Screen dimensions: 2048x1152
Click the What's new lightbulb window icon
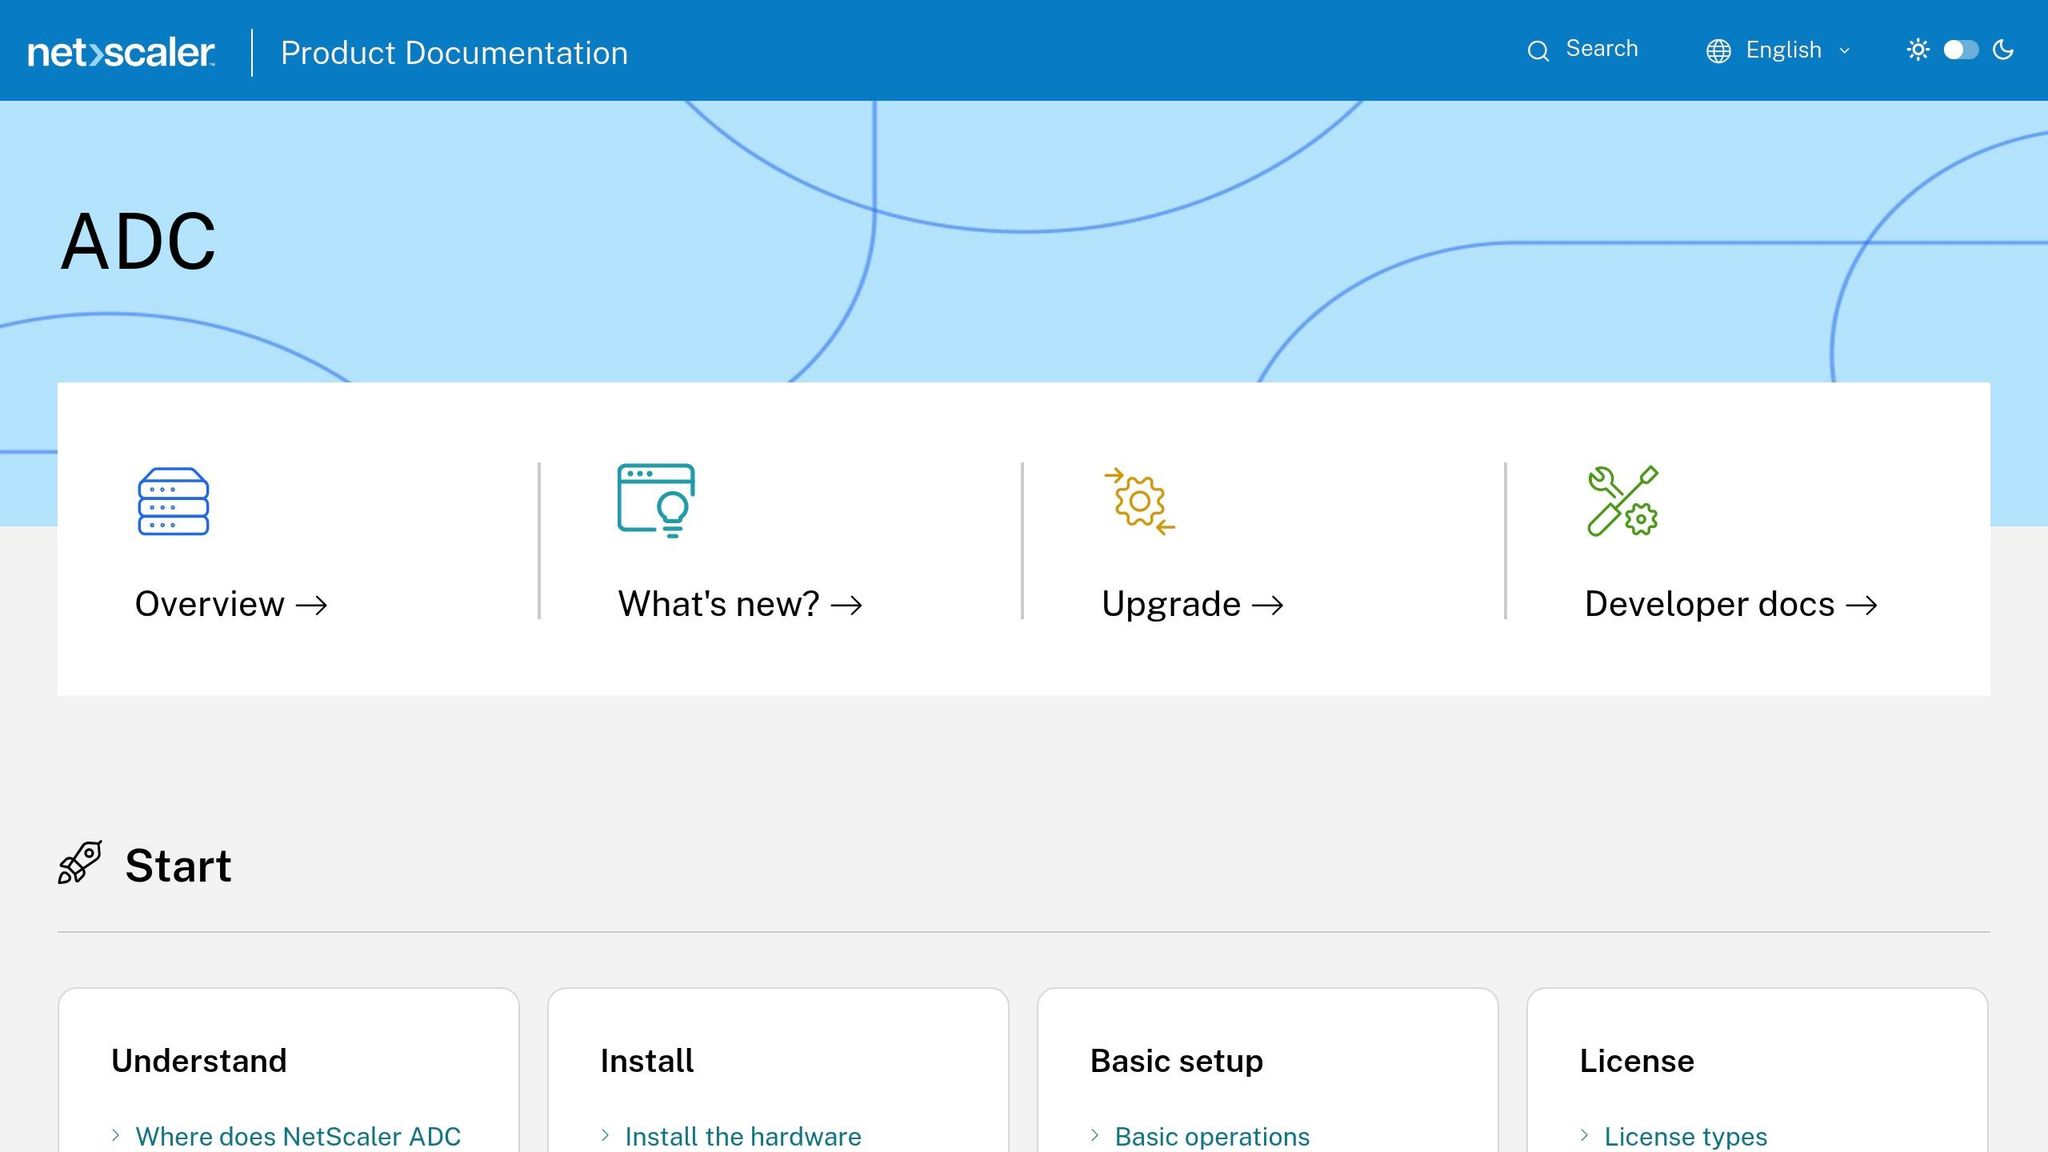(656, 500)
